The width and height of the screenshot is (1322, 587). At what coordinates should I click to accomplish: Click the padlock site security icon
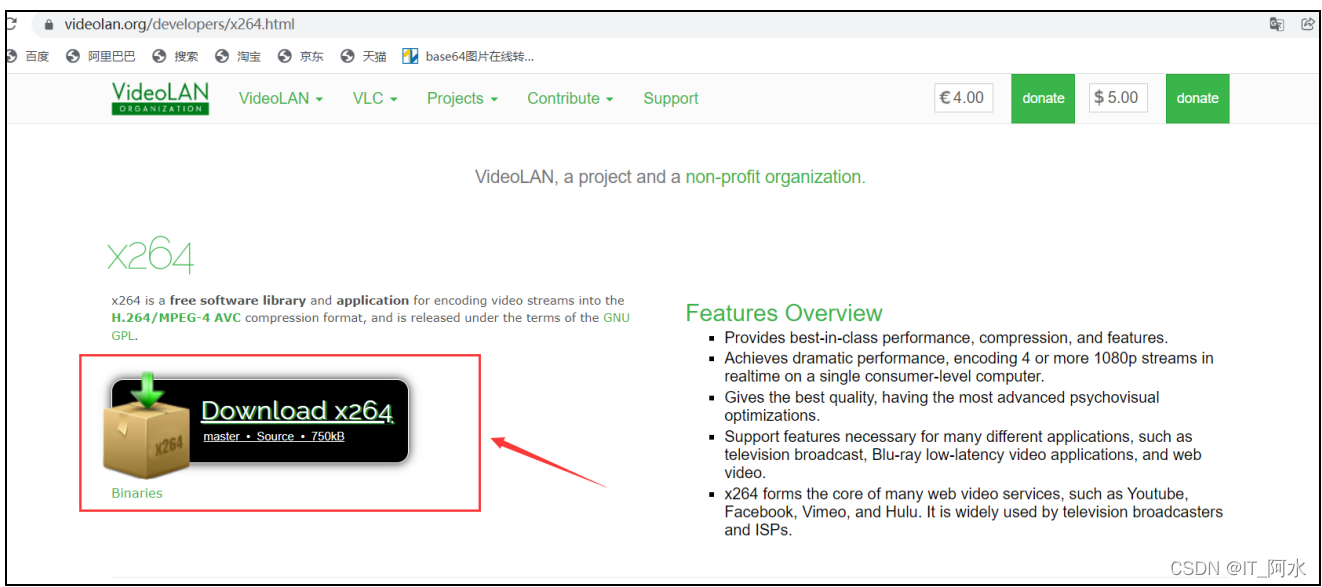pyautogui.click(x=47, y=24)
